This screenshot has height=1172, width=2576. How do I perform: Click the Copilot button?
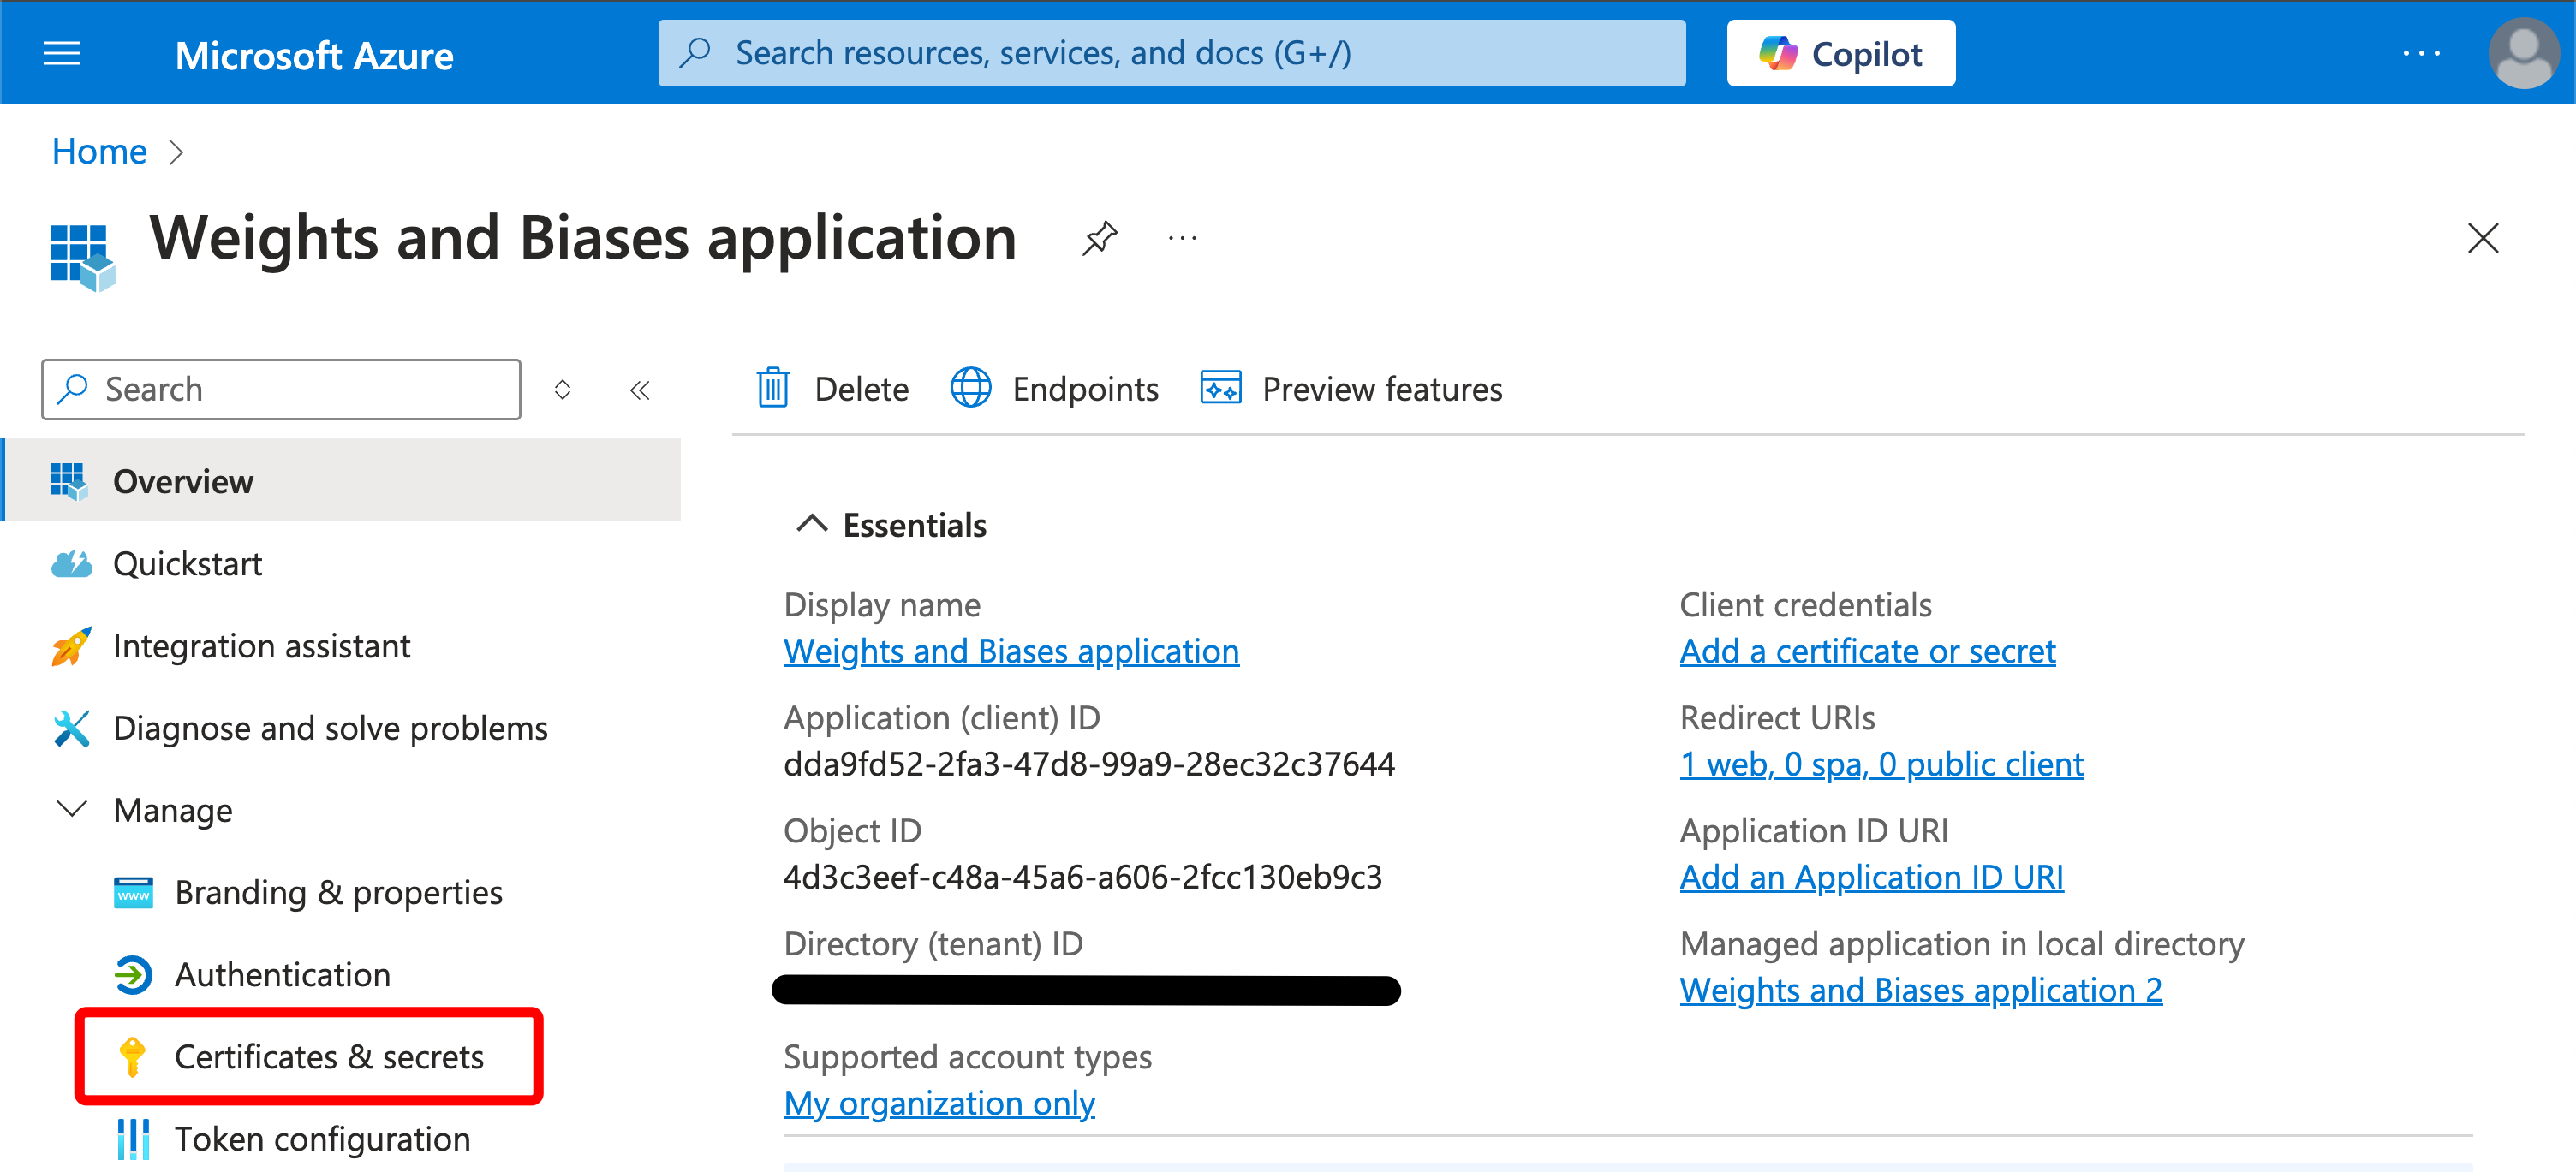1840,54
